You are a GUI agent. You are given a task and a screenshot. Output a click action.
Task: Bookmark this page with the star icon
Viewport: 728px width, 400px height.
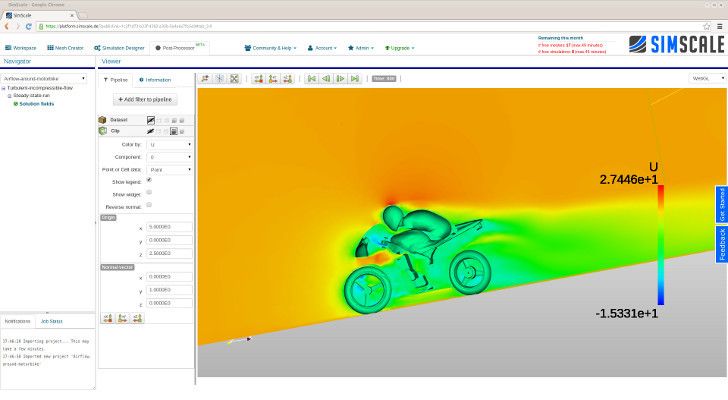707,26
